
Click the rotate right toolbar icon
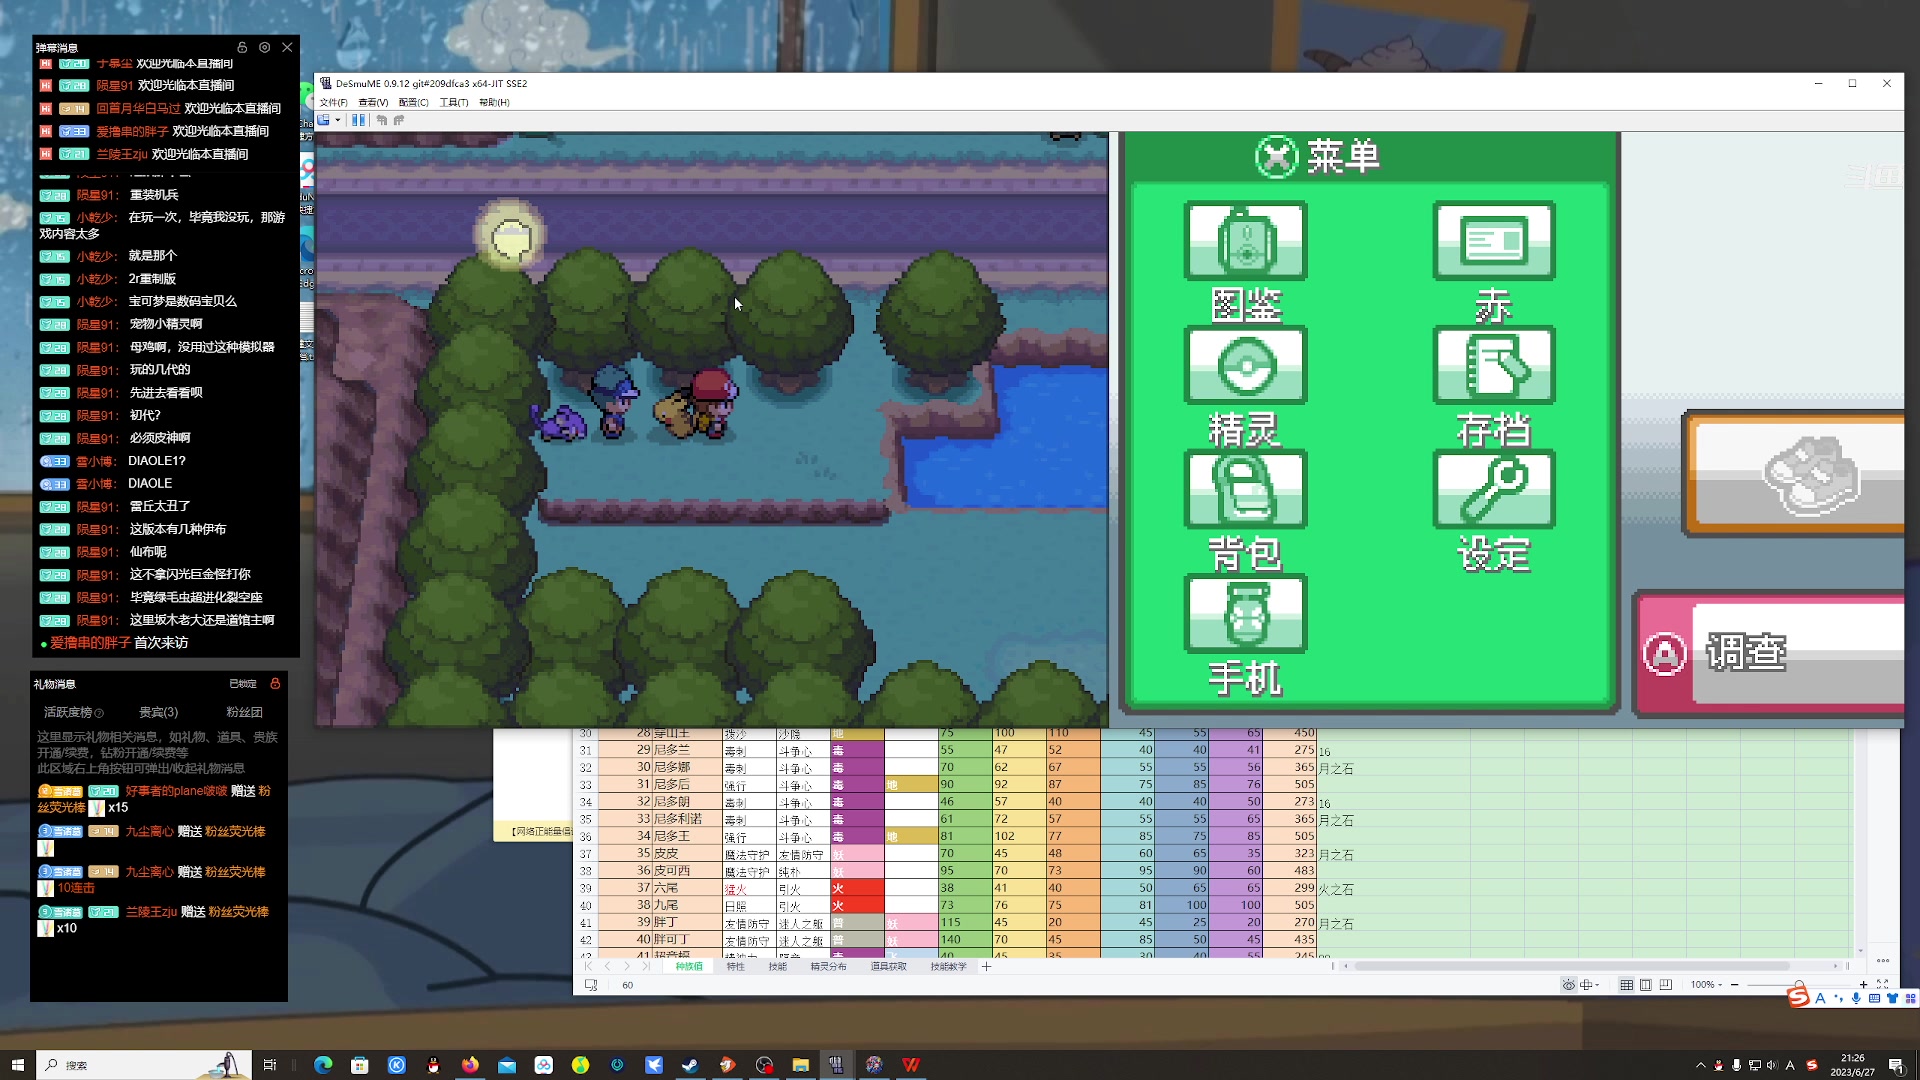tap(399, 120)
